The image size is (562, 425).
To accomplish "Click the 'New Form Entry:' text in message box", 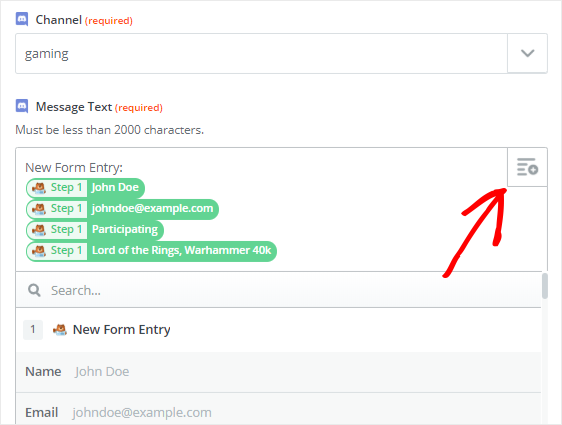I will 74,167.
